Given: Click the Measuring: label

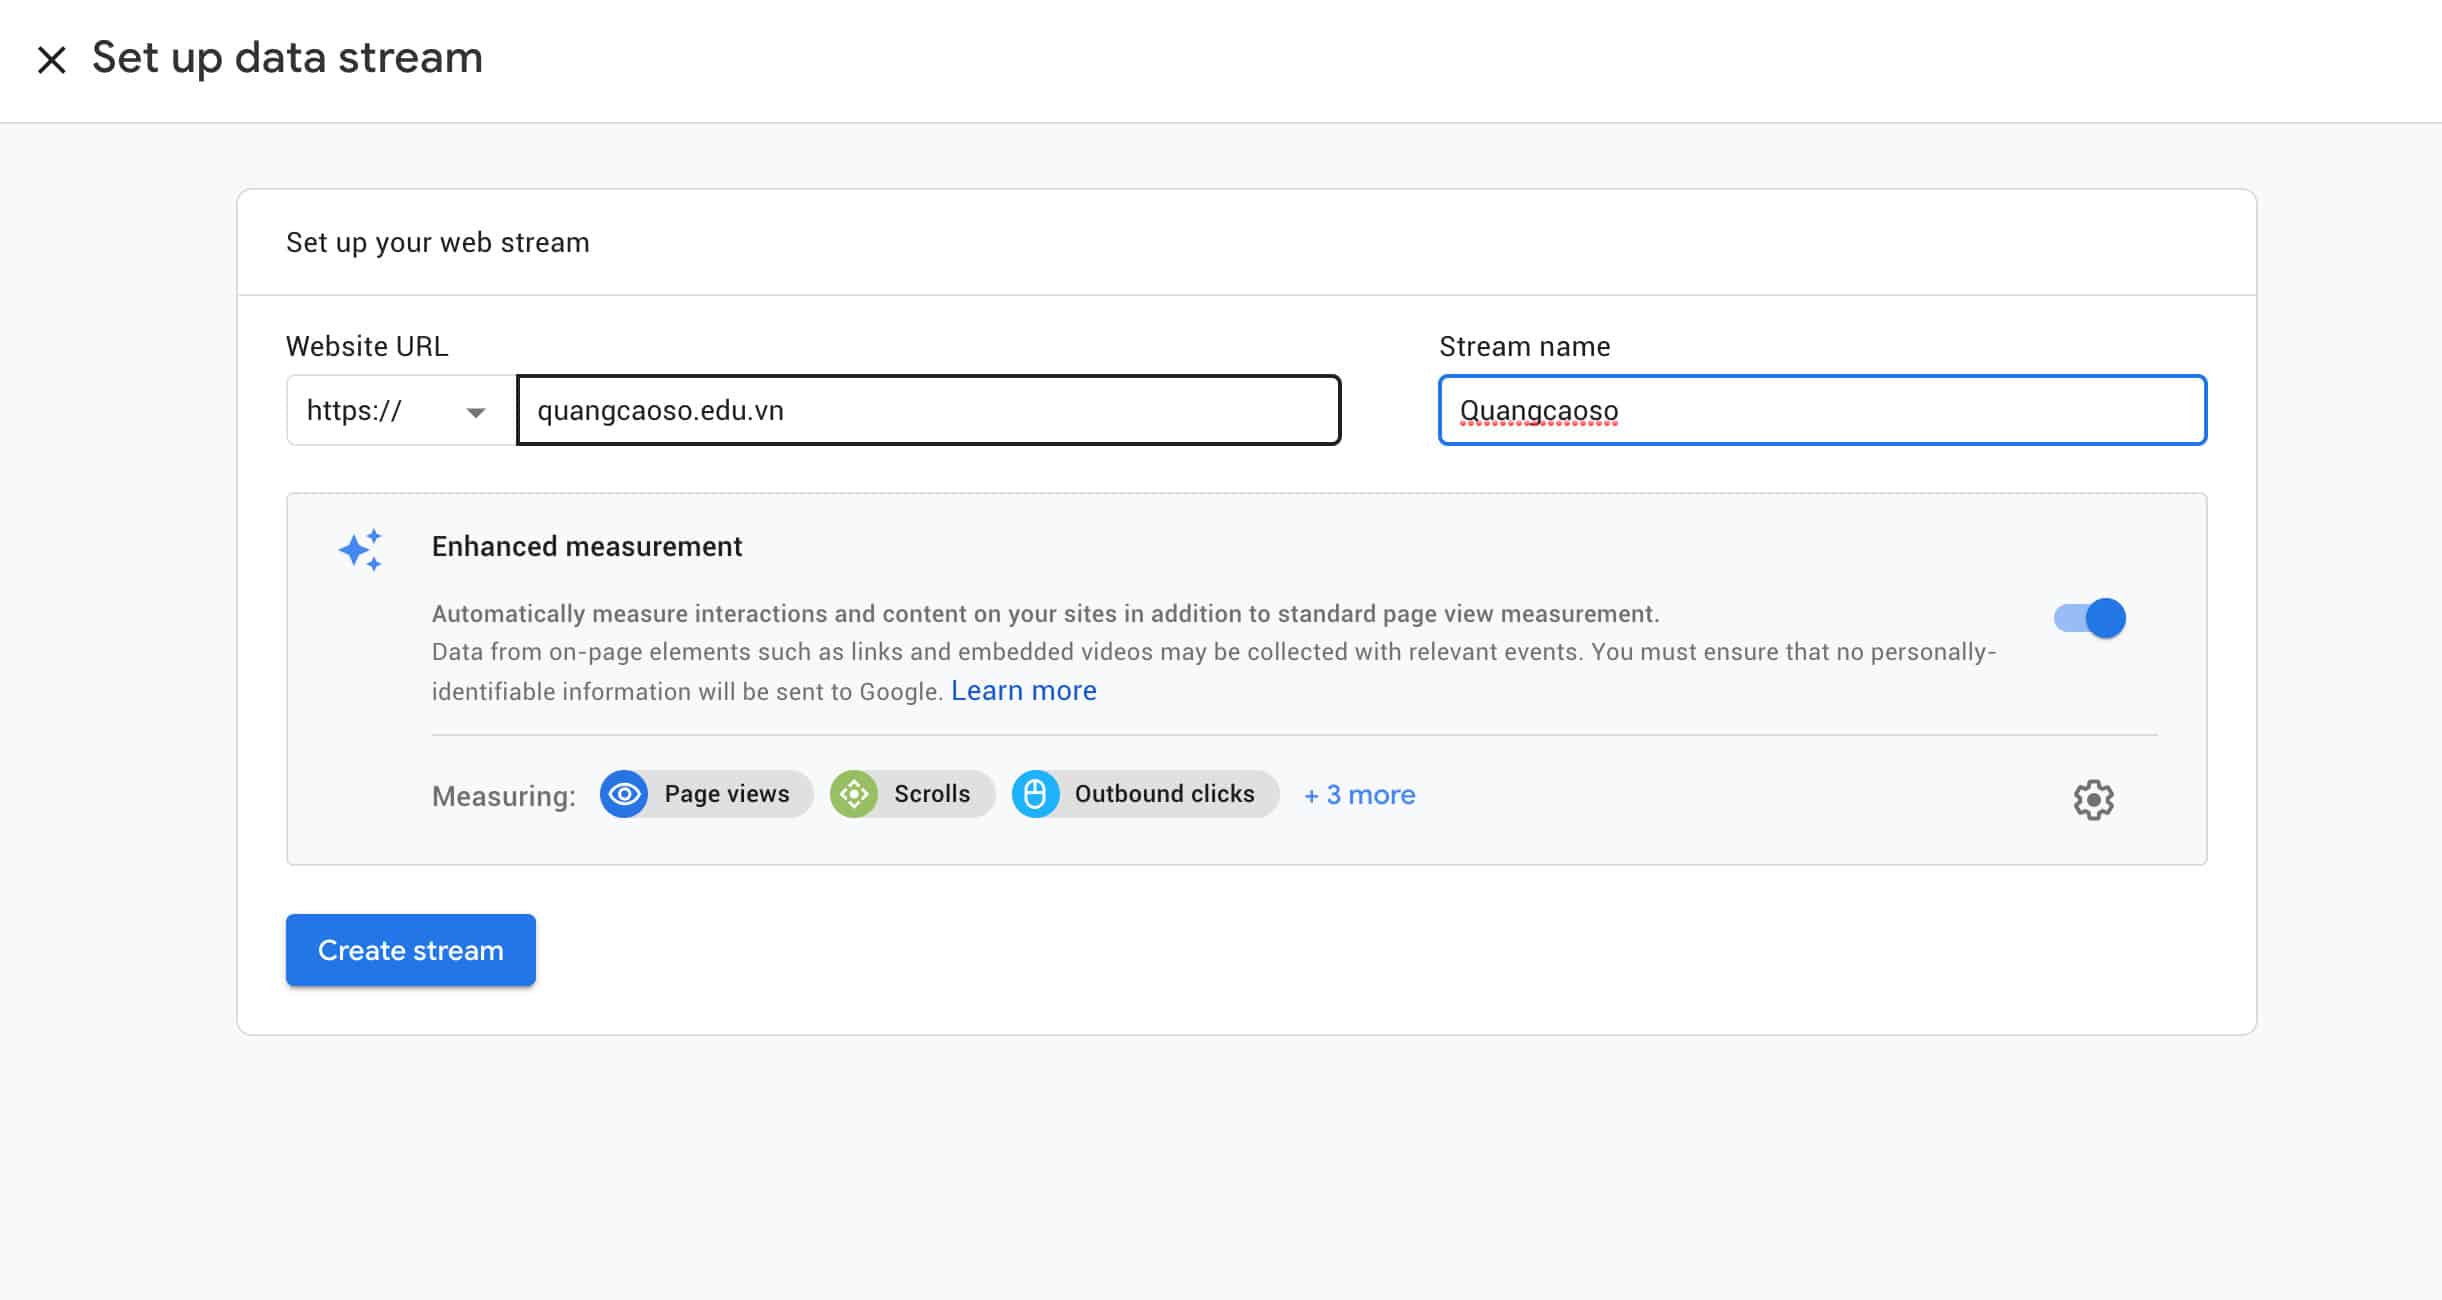Looking at the screenshot, I should pyautogui.click(x=504, y=796).
